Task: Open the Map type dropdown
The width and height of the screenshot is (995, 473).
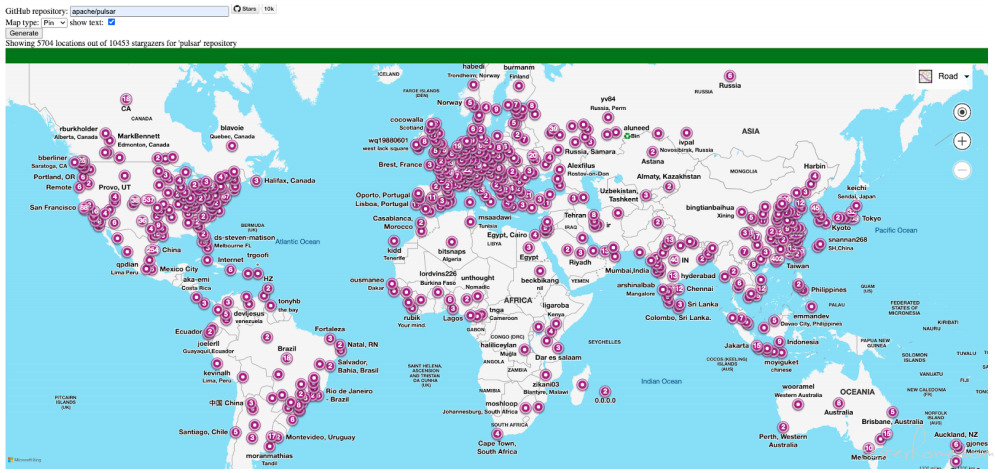Action: [x=55, y=22]
